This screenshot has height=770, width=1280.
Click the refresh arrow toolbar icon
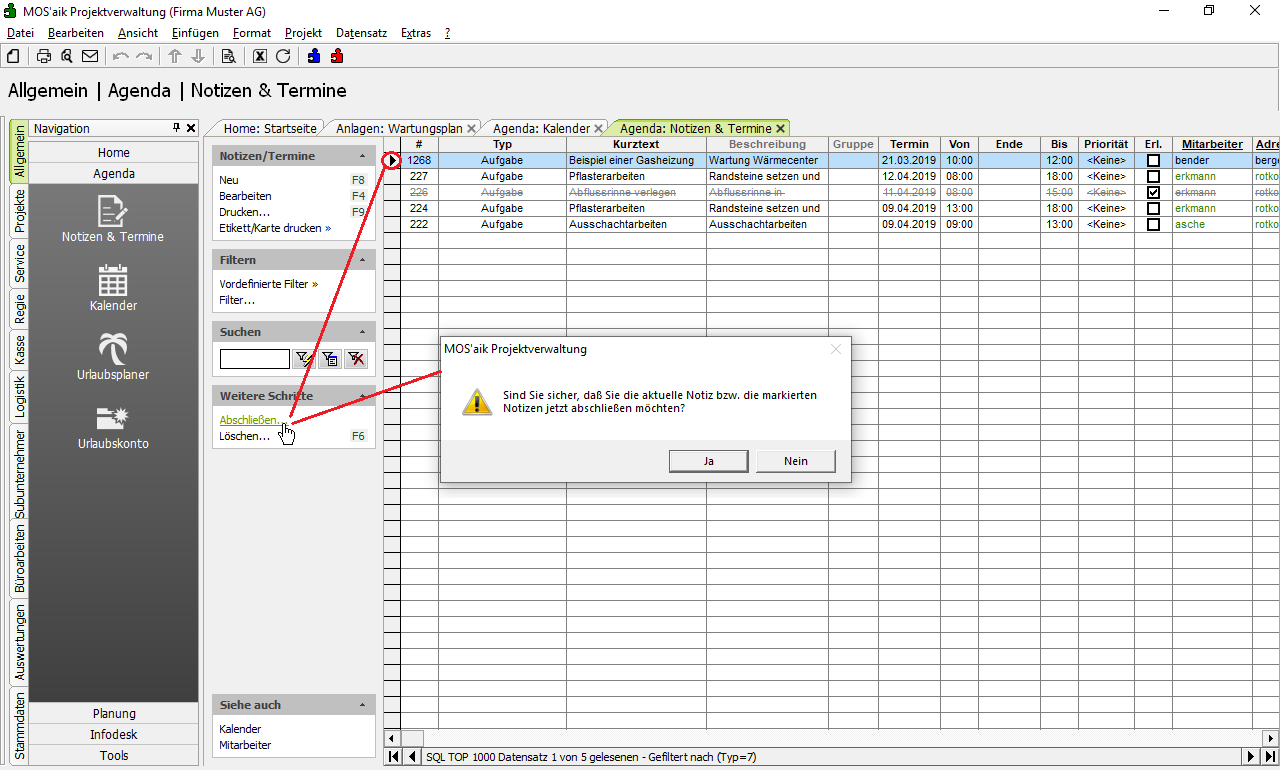[x=283, y=56]
